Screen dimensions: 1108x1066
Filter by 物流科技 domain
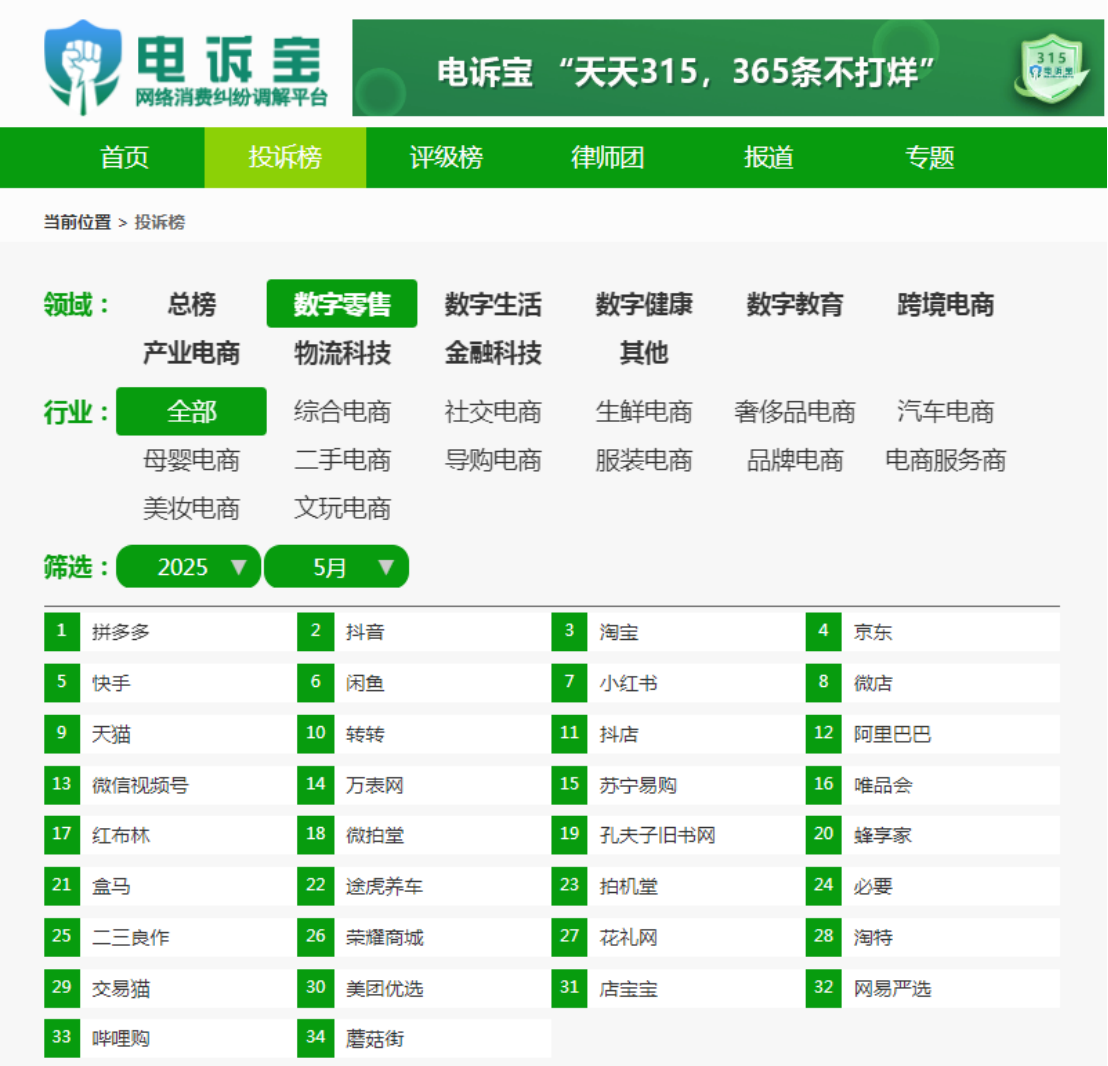tap(342, 353)
